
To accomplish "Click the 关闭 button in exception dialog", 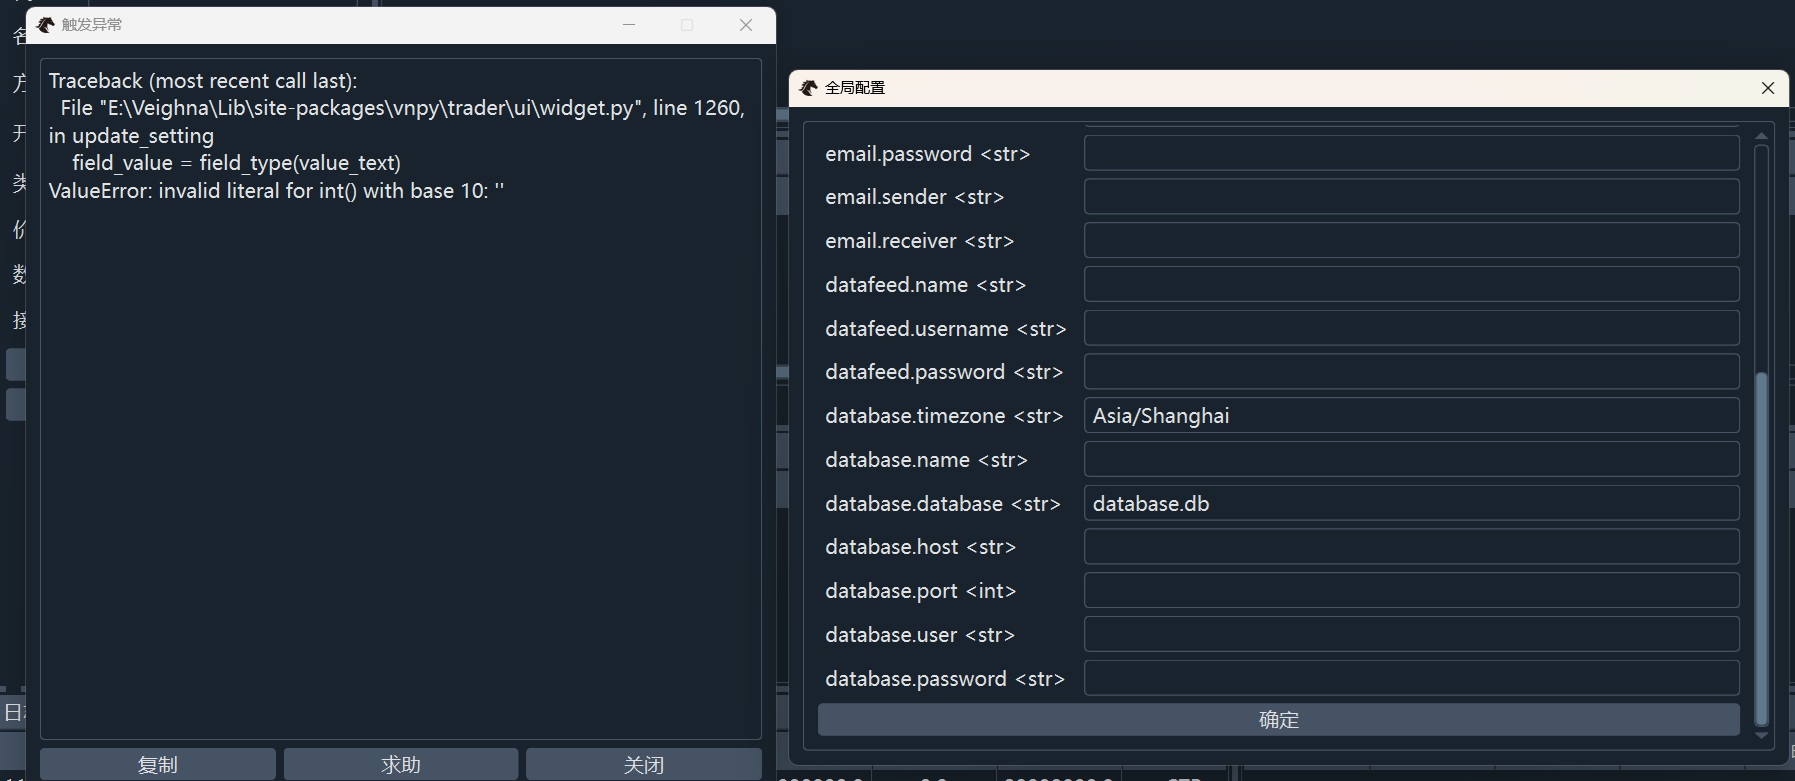I will pos(644,764).
